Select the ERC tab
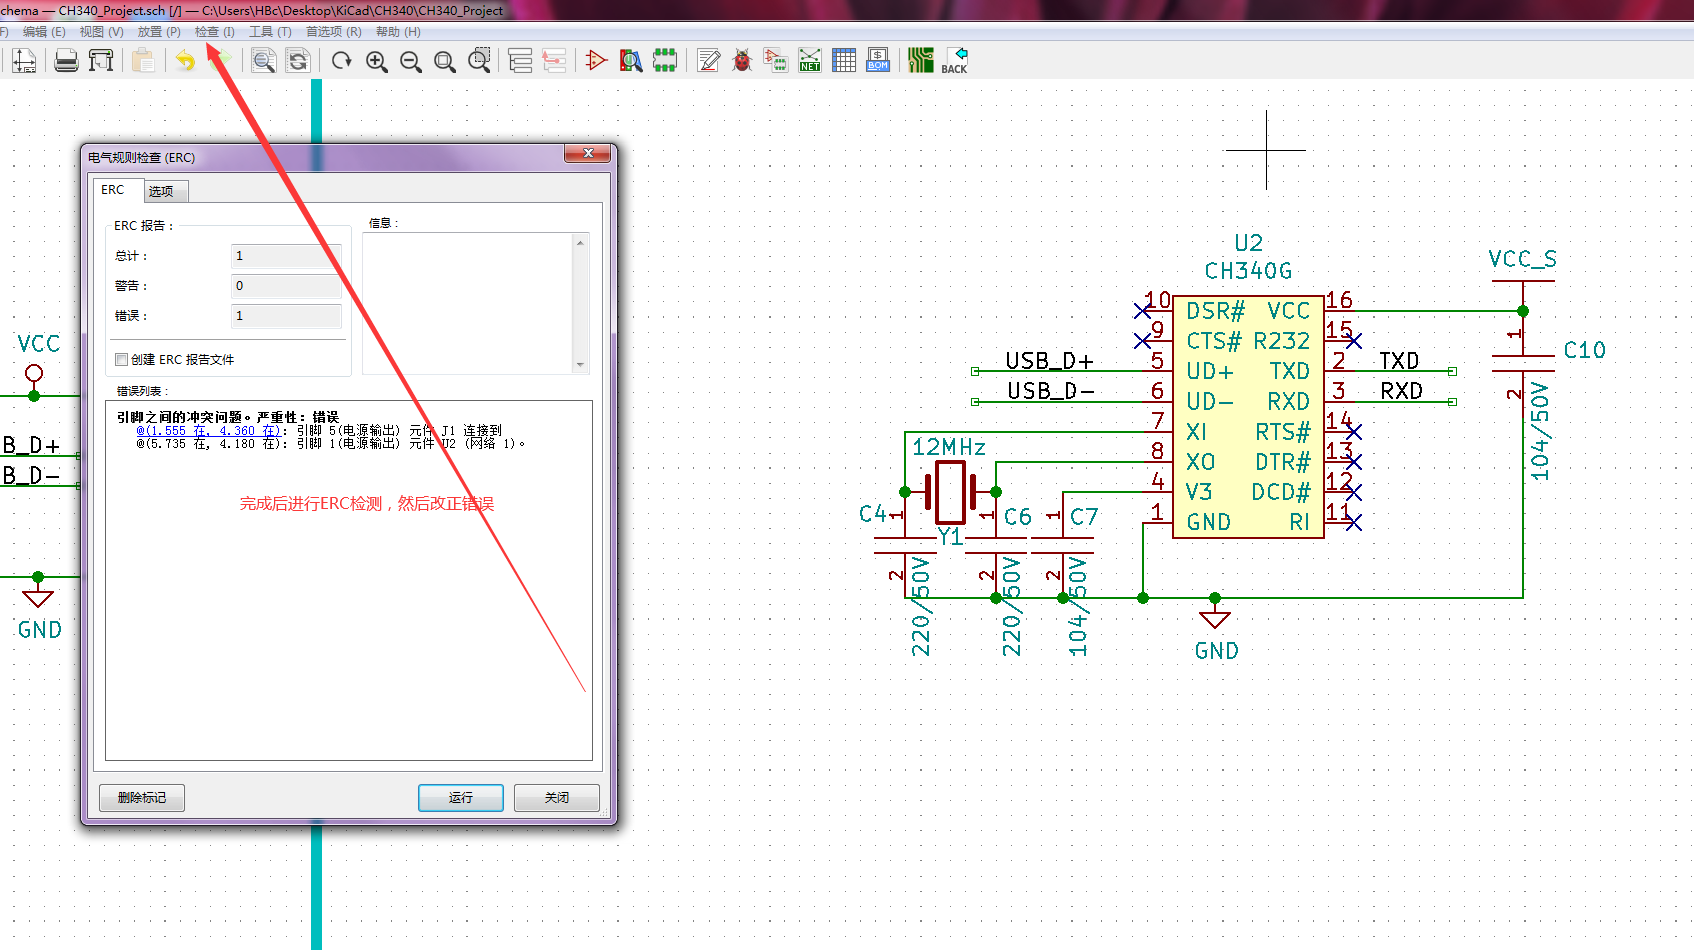The height and width of the screenshot is (950, 1694). 114,190
